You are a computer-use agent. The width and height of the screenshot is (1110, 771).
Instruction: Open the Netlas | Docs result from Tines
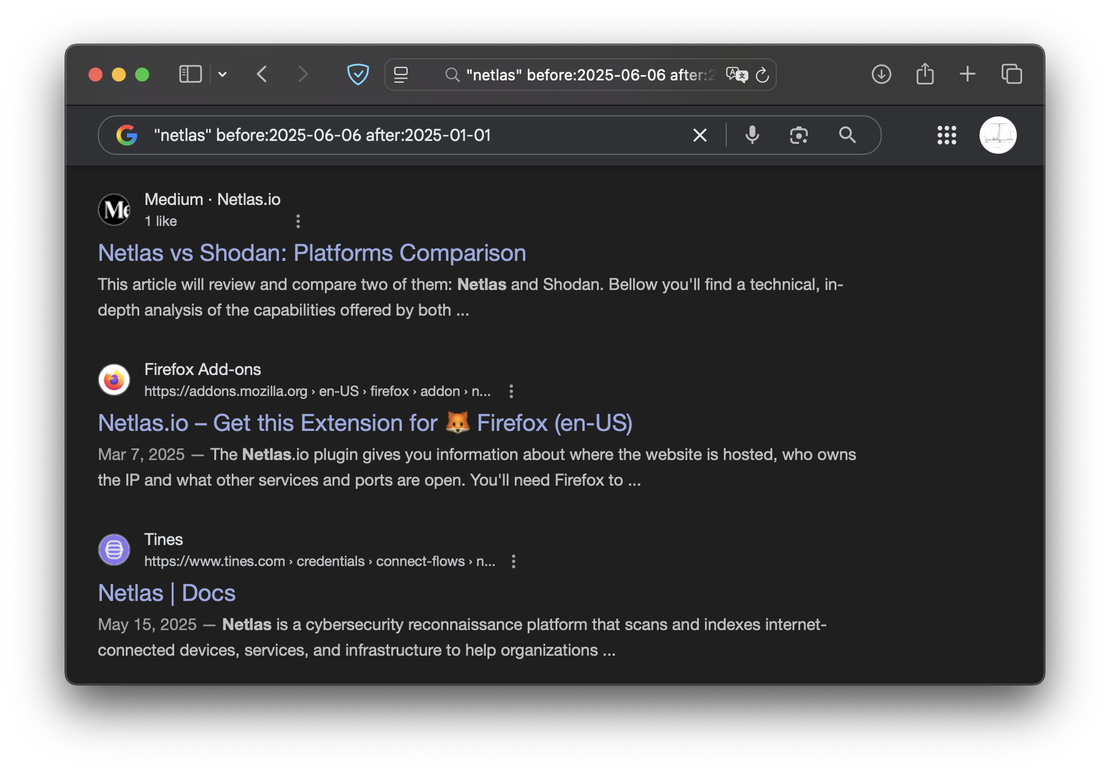click(167, 593)
